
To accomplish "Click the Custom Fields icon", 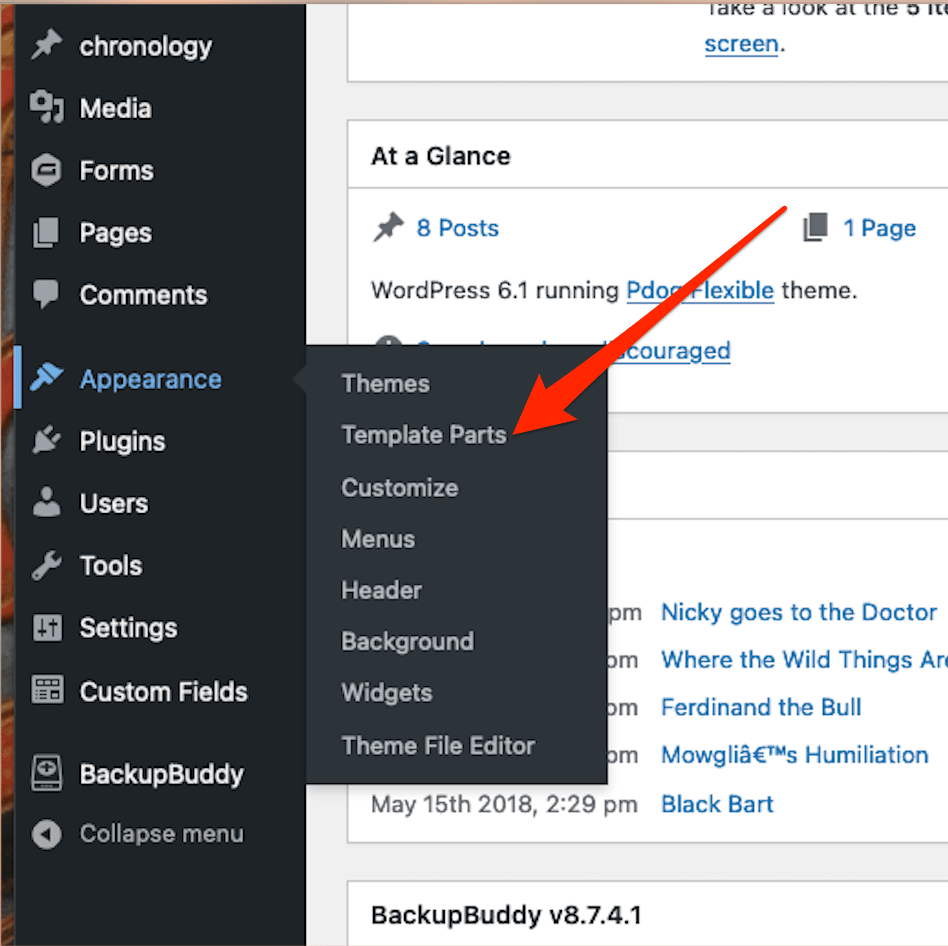I will (x=47, y=691).
